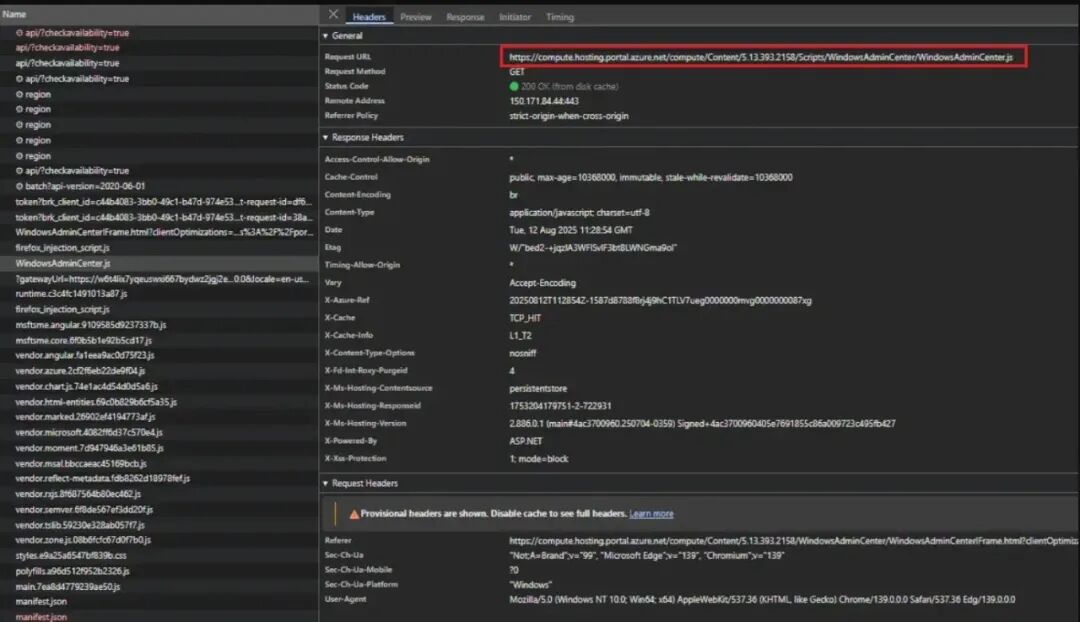
Task: Click the Learn more link in the banner
Action: 651,512
